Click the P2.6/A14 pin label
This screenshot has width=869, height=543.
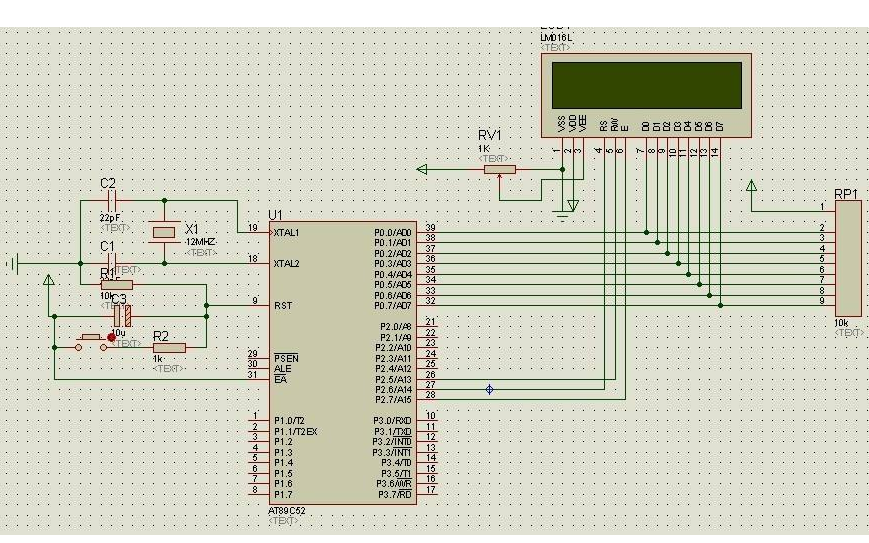(393, 390)
